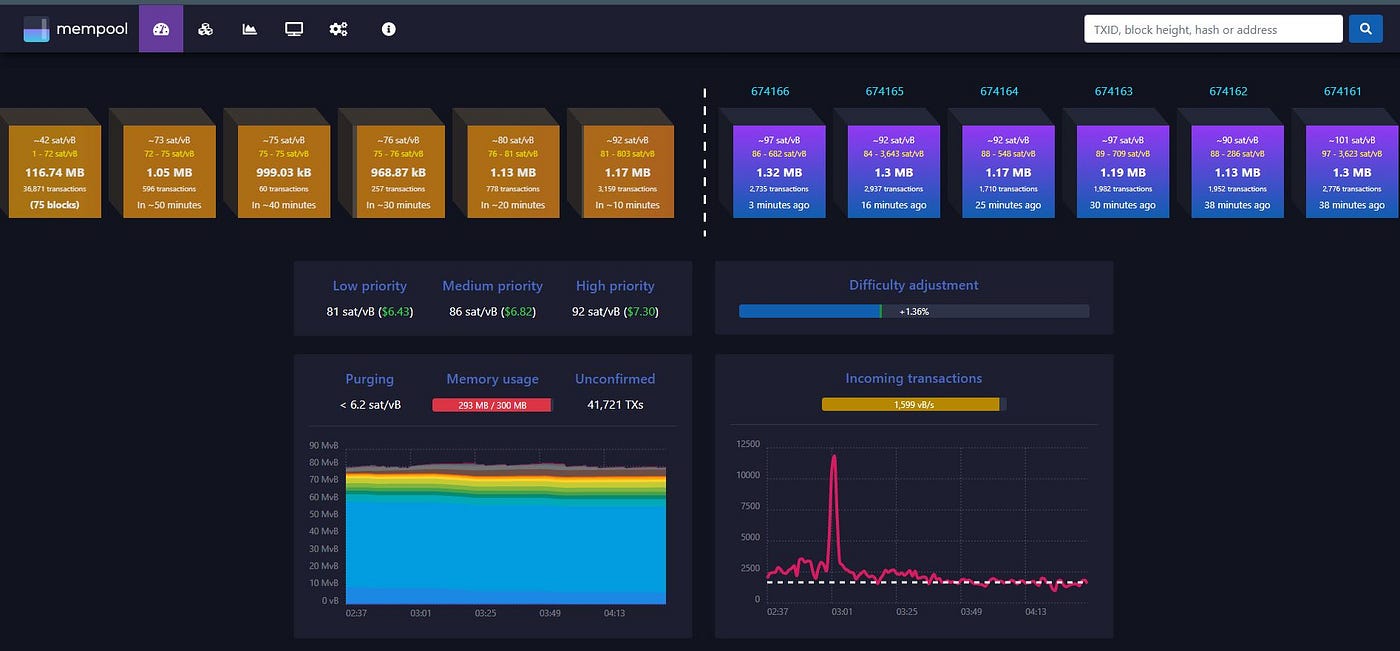This screenshot has height=651, width=1400.
Task: Click the difficulty adjustment +1.36% progress bar
Action: point(914,311)
